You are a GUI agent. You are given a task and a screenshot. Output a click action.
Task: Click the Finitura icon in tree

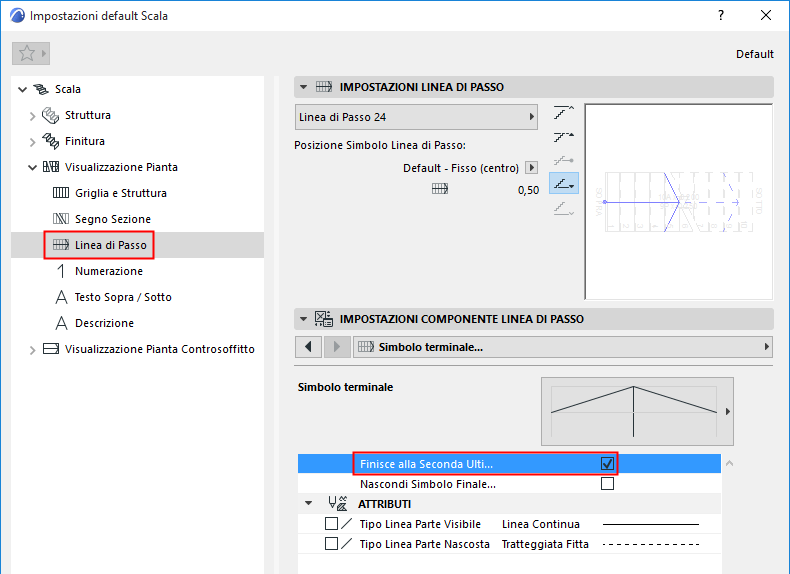click(x=50, y=141)
